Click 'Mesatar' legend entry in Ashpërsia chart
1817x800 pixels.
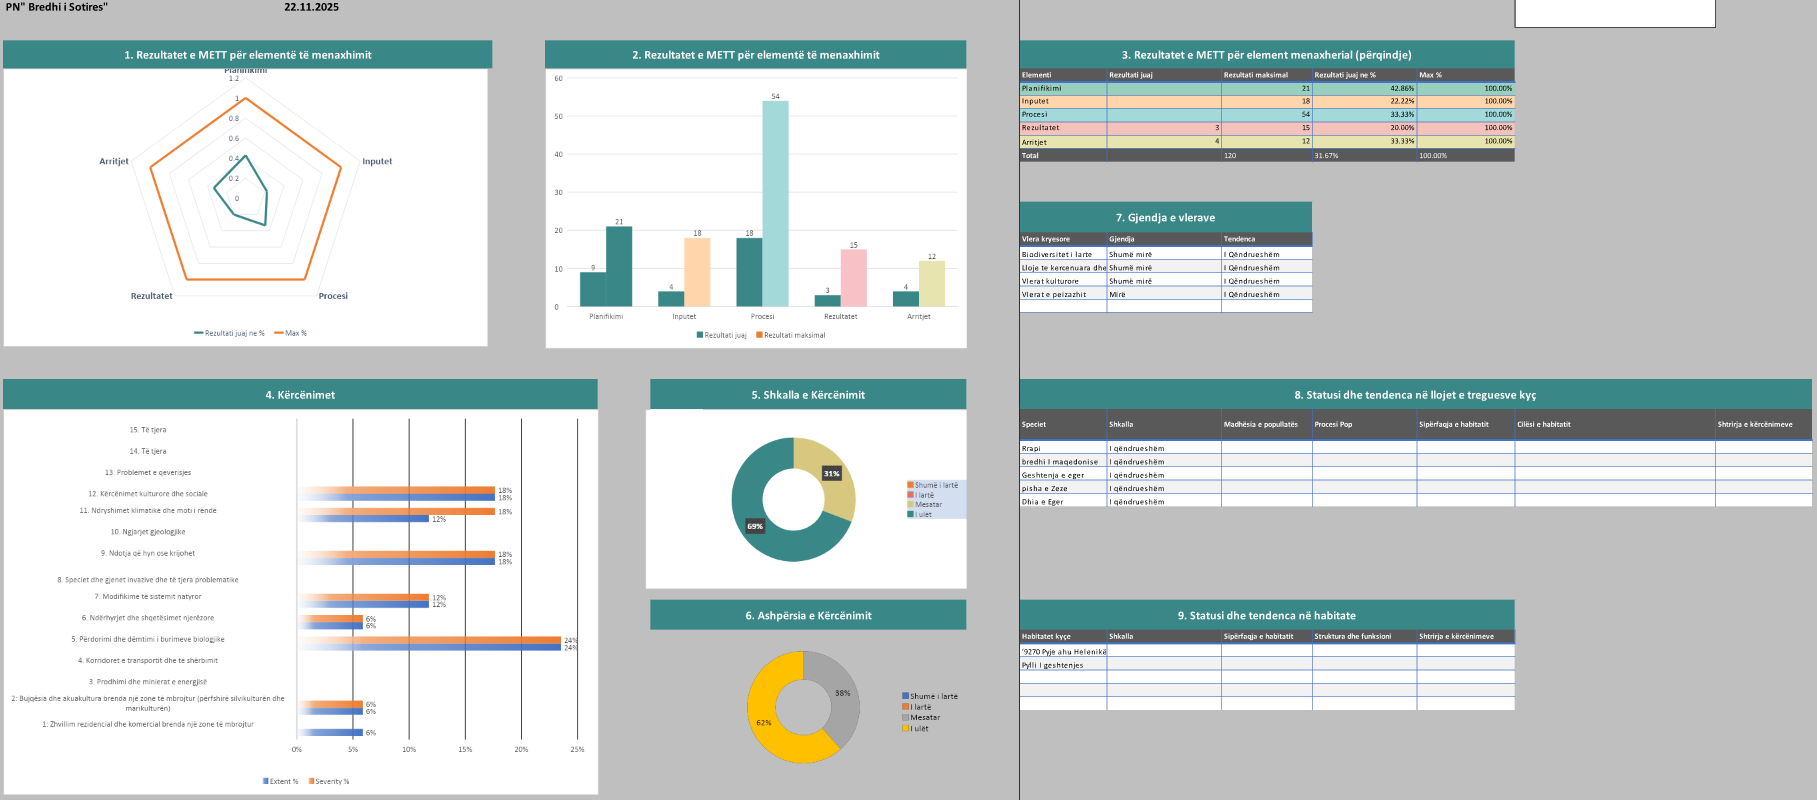(924, 717)
